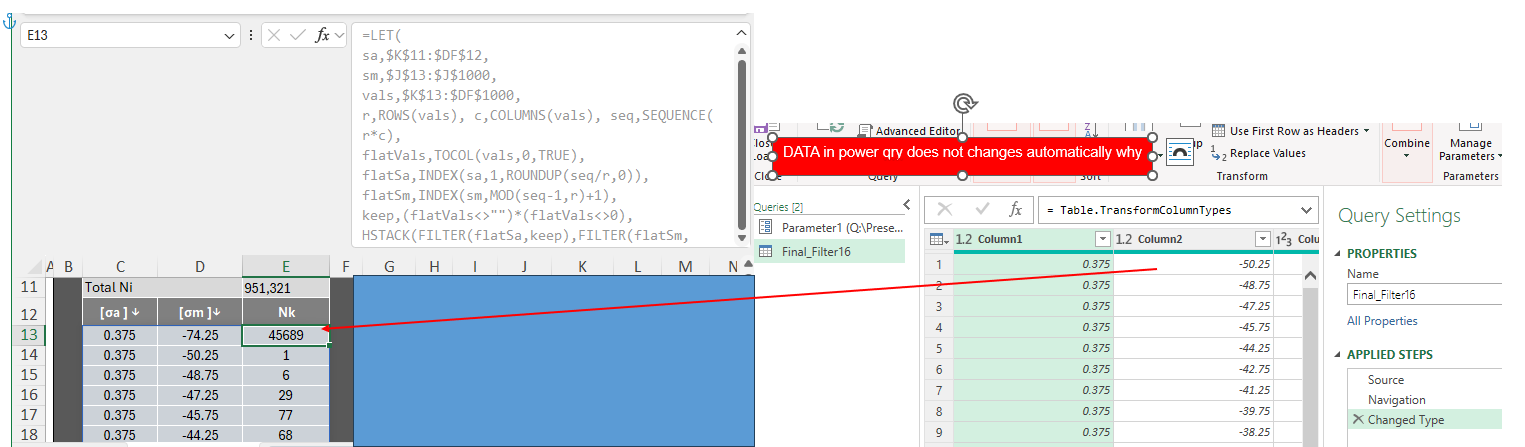The image size is (1525, 447).
Task: Click the -74.25 cell in Excel
Action: pos(200,335)
